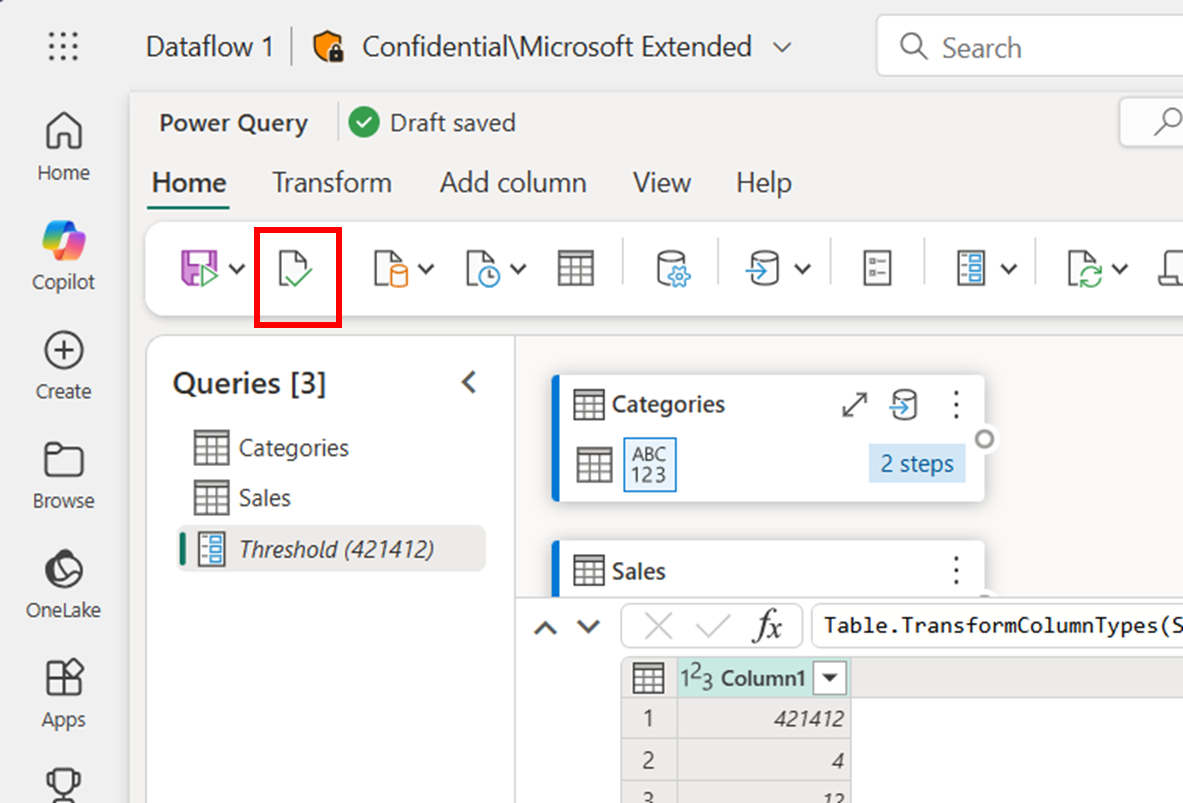This screenshot has height=803, width=1183.
Task: Open Apps in the left sidebar
Action: tap(63, 694)
